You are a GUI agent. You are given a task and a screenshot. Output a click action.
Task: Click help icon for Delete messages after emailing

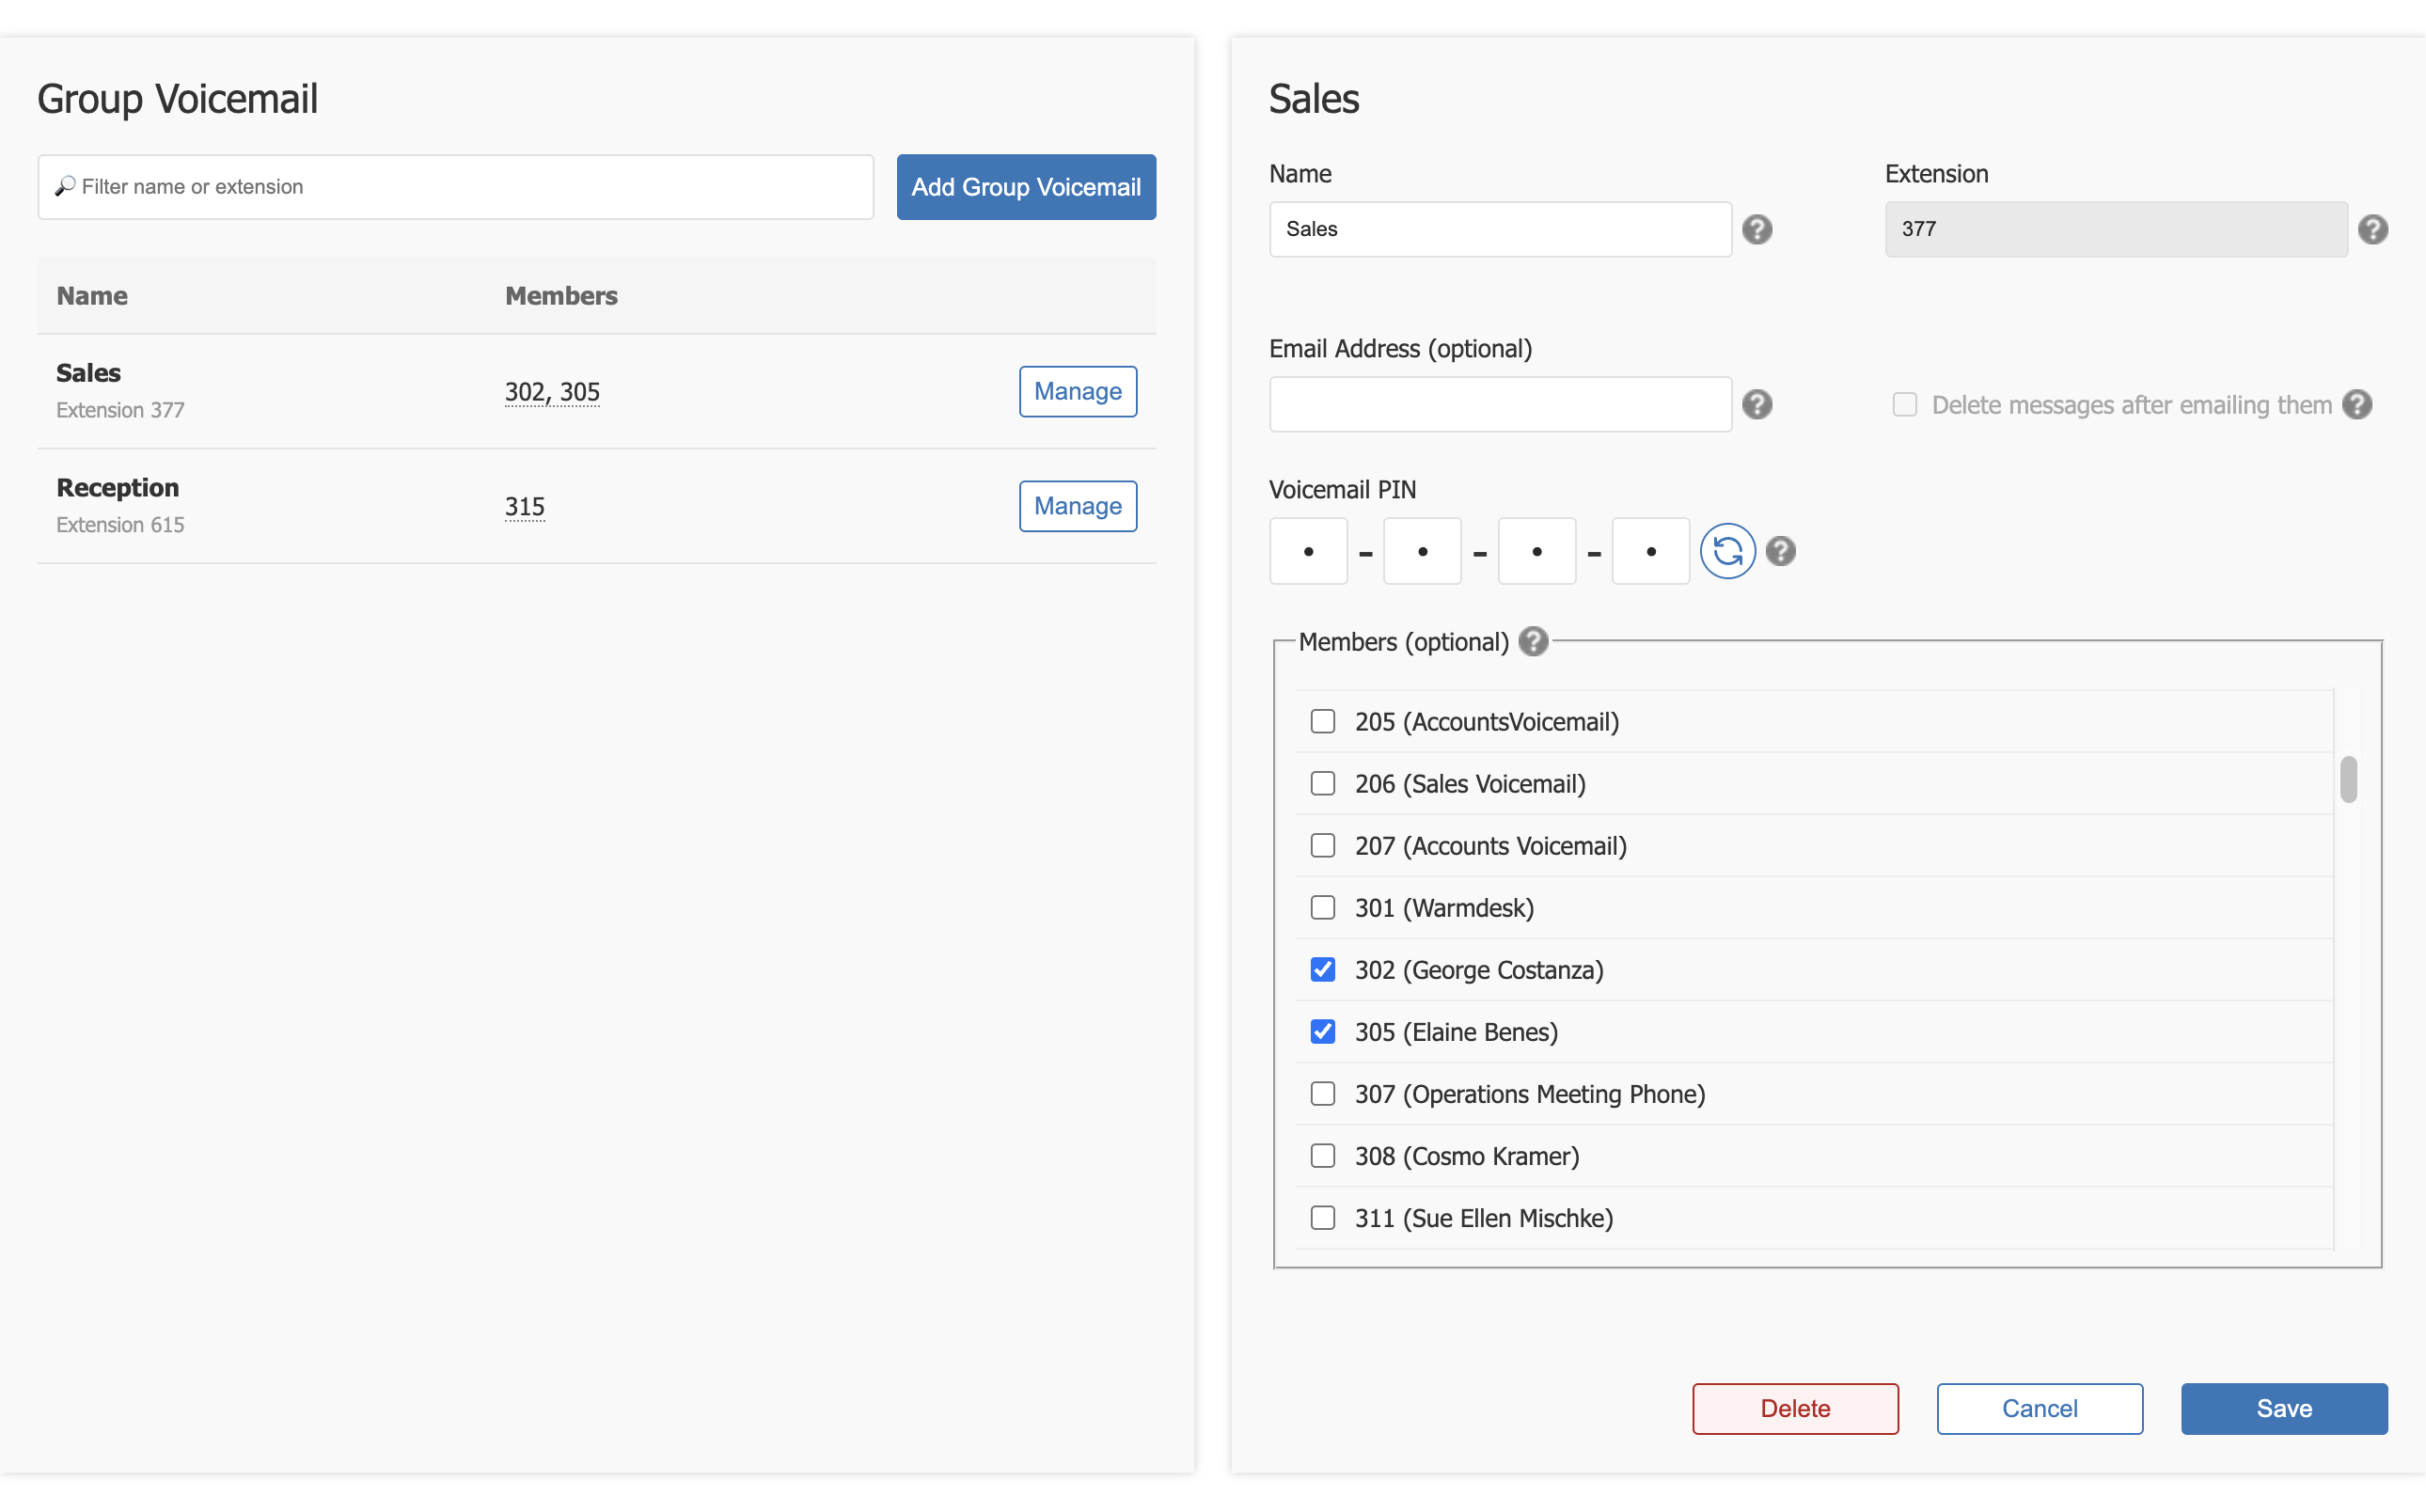pyautogui.click(x=2357, y=404)
